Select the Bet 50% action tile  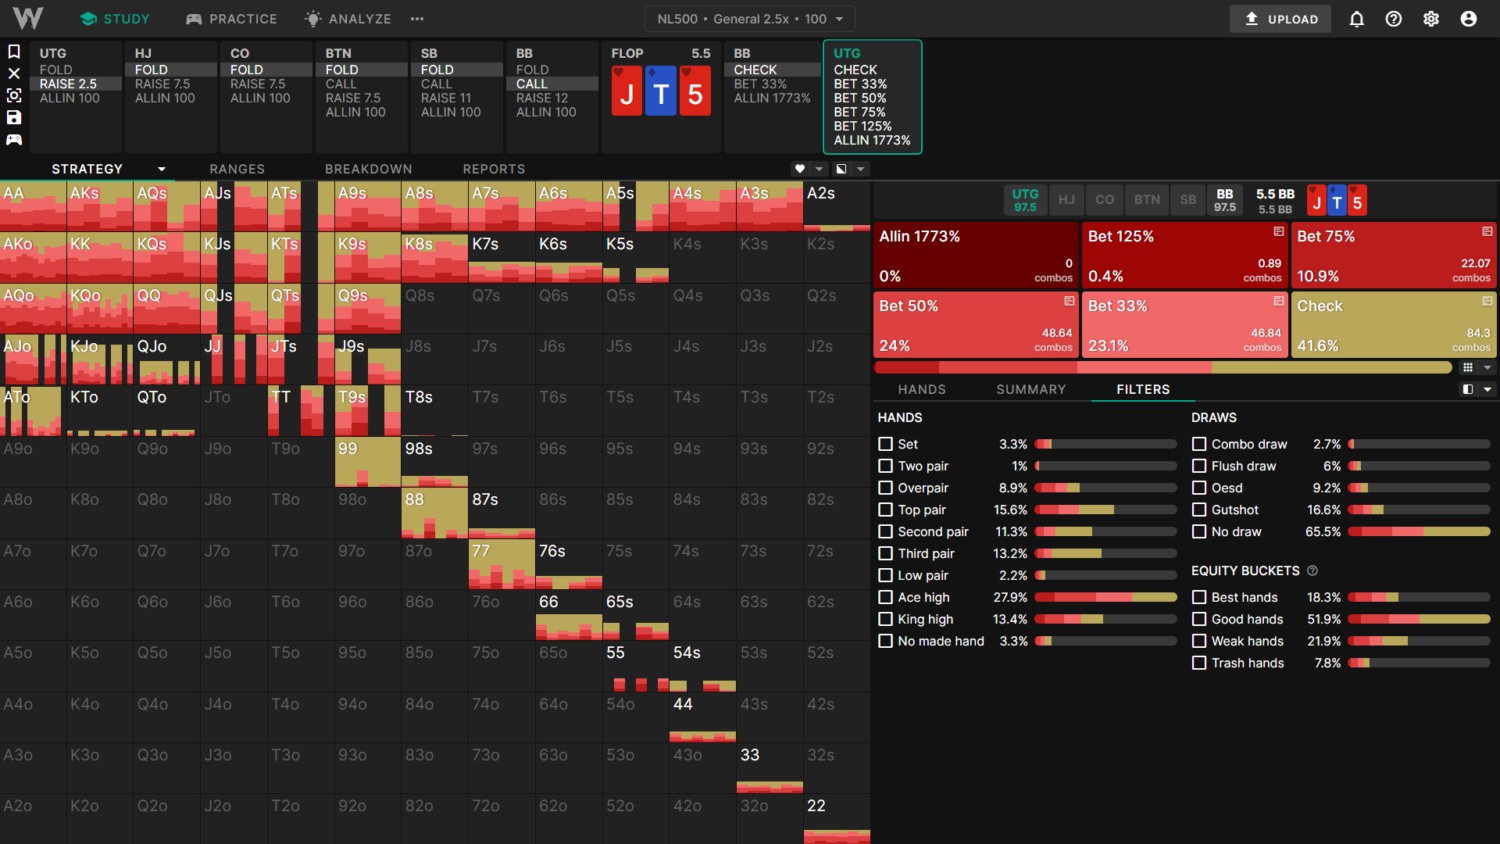pyautogui.click(x=975, y=325)
